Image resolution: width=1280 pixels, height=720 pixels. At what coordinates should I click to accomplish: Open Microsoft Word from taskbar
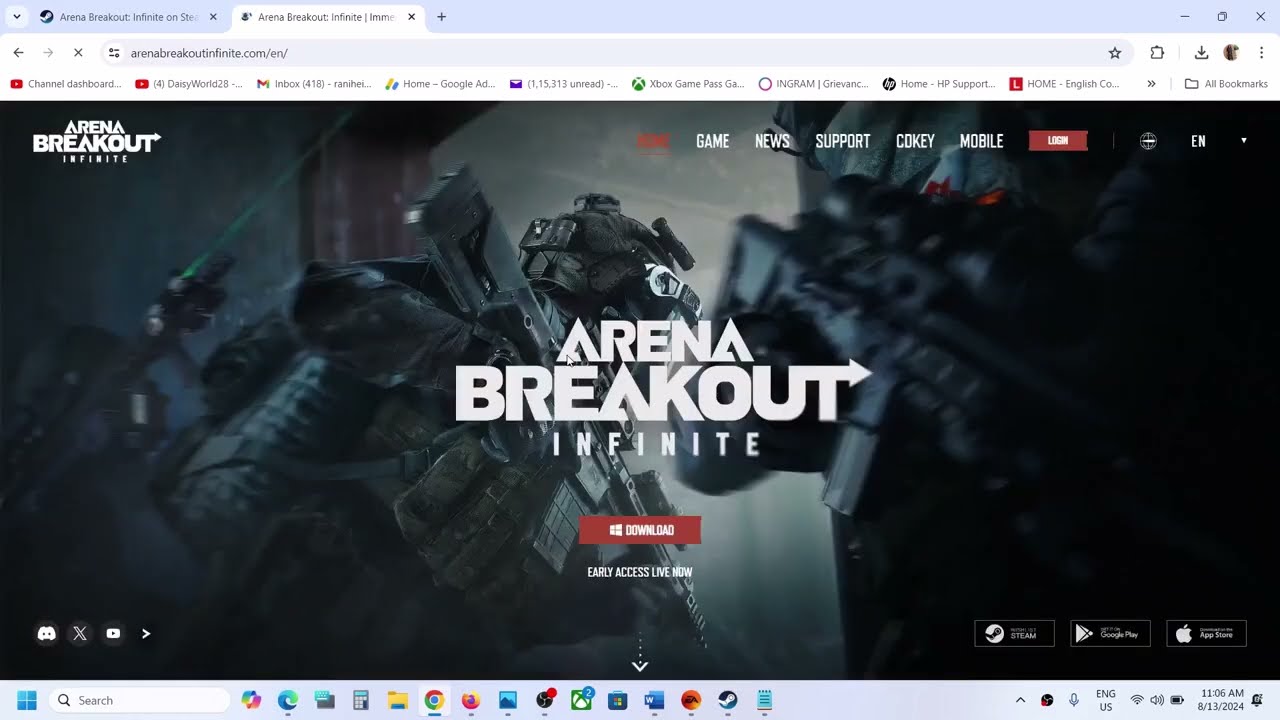(x=654, y=700)
